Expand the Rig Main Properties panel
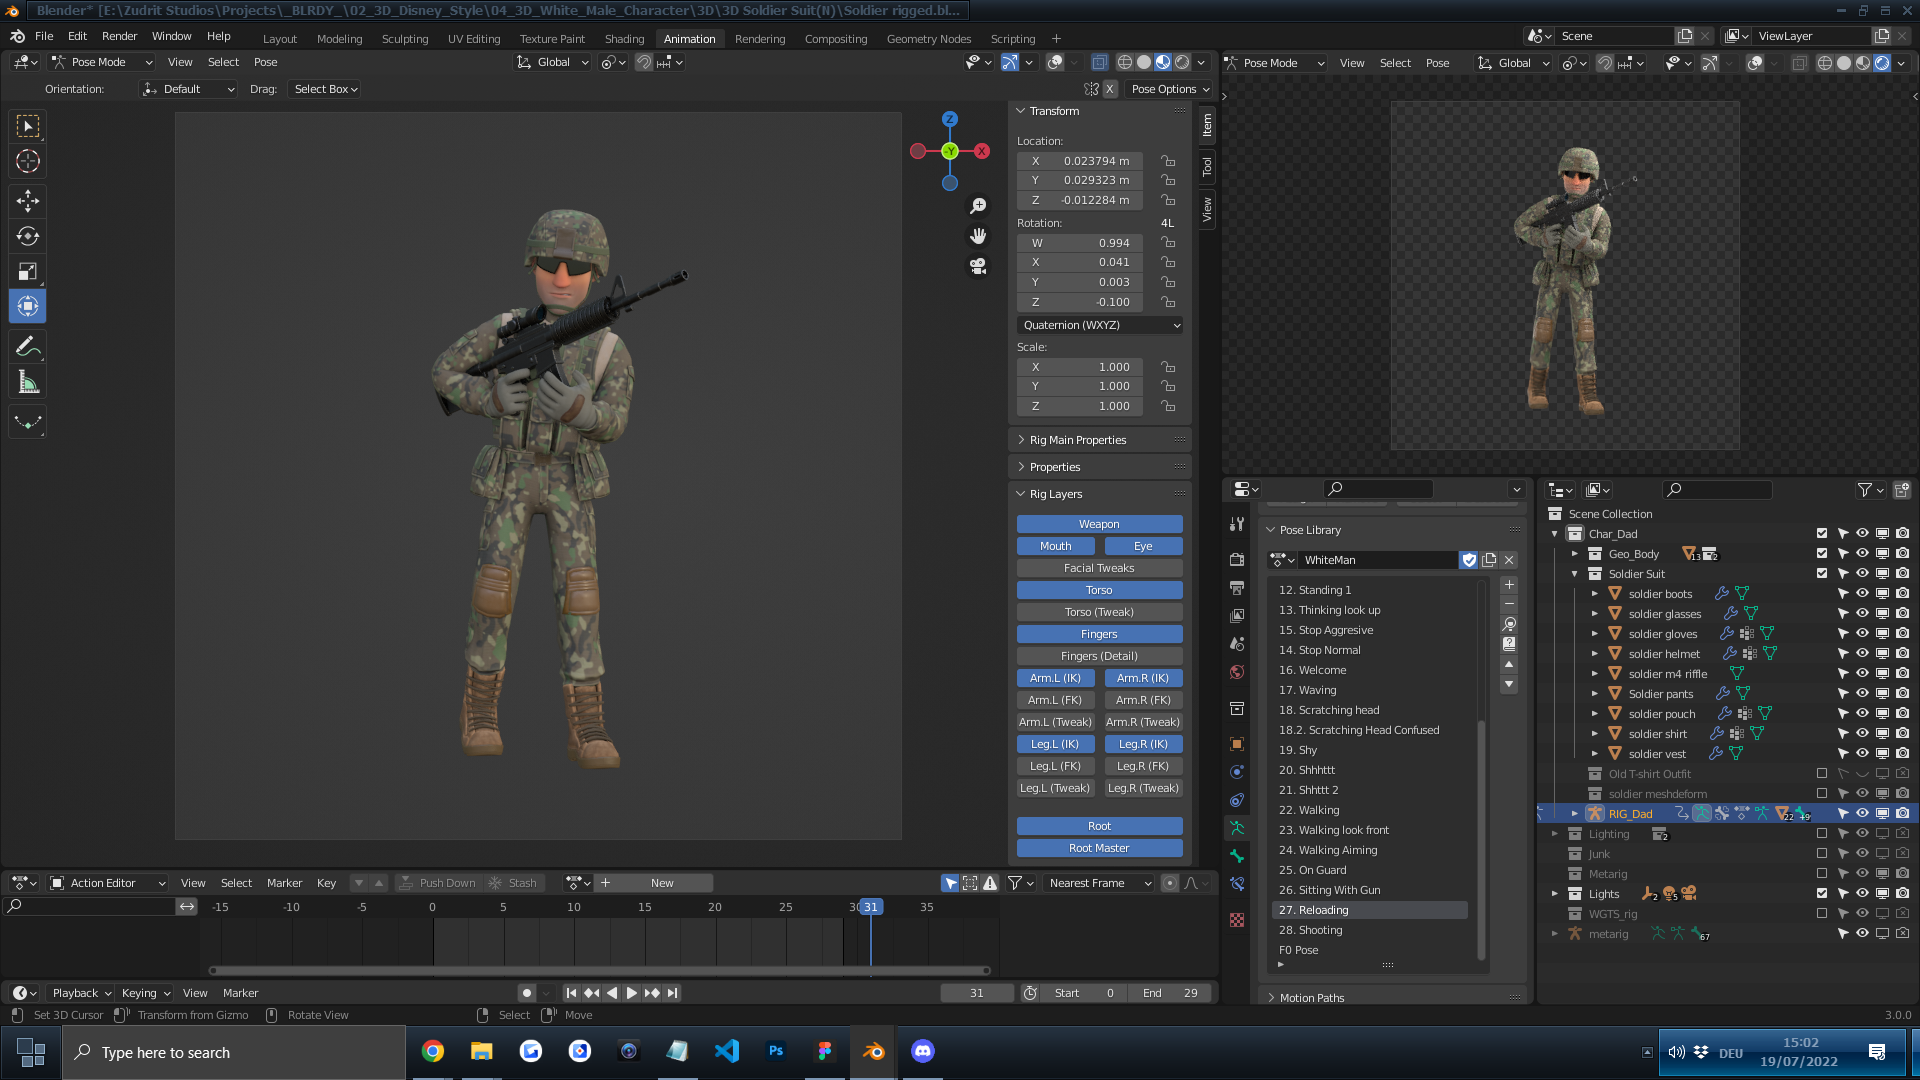This screenshot has height=1080, width=1920. point(1078,440)
